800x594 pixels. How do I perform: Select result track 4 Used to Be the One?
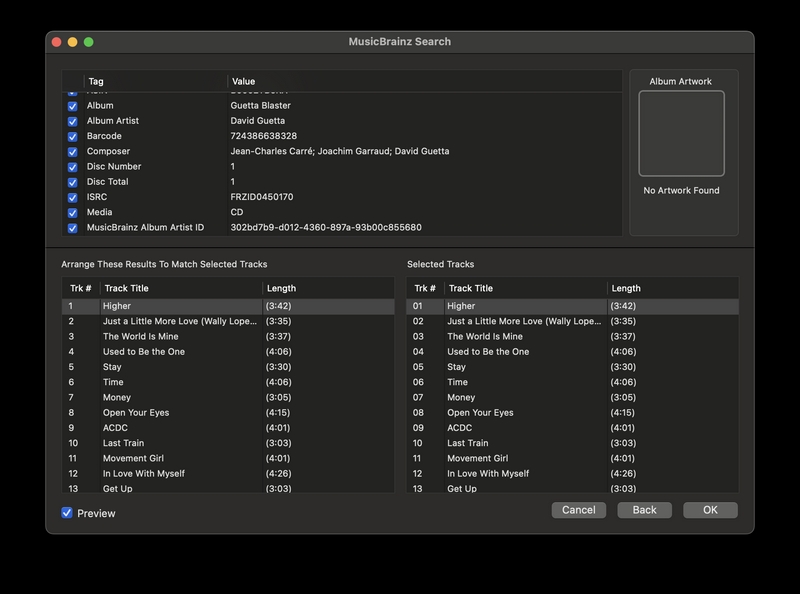click(x=228, y=352)
